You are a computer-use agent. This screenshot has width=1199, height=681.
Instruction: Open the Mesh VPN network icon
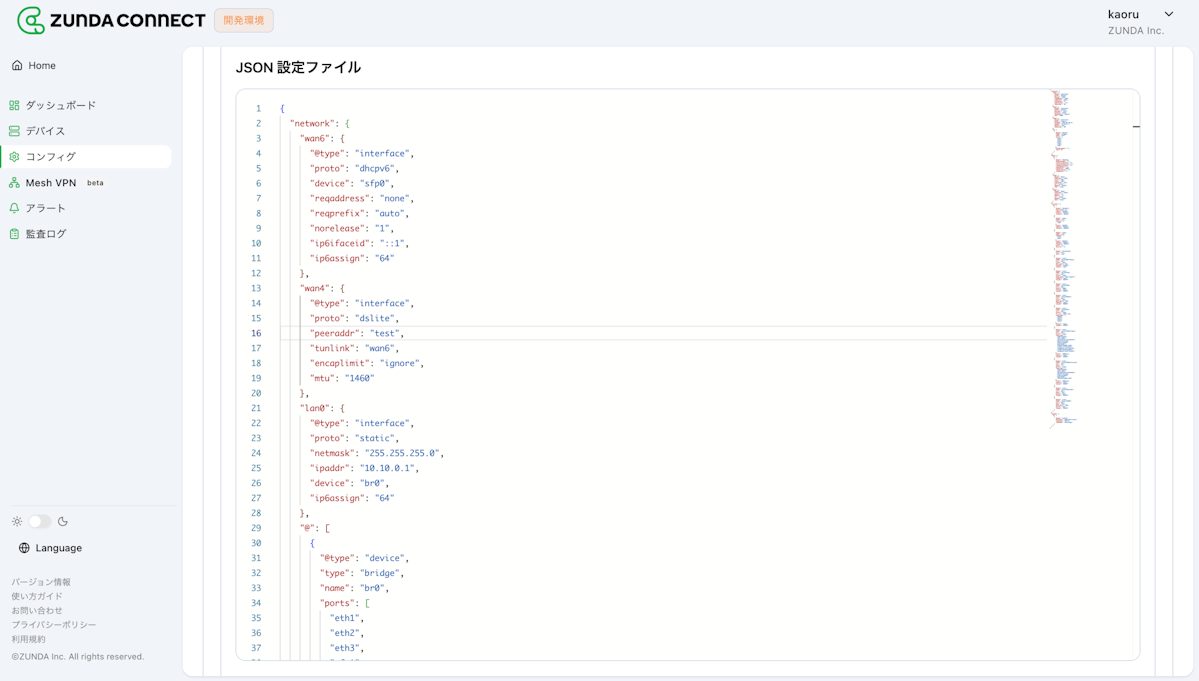(15, 183)
